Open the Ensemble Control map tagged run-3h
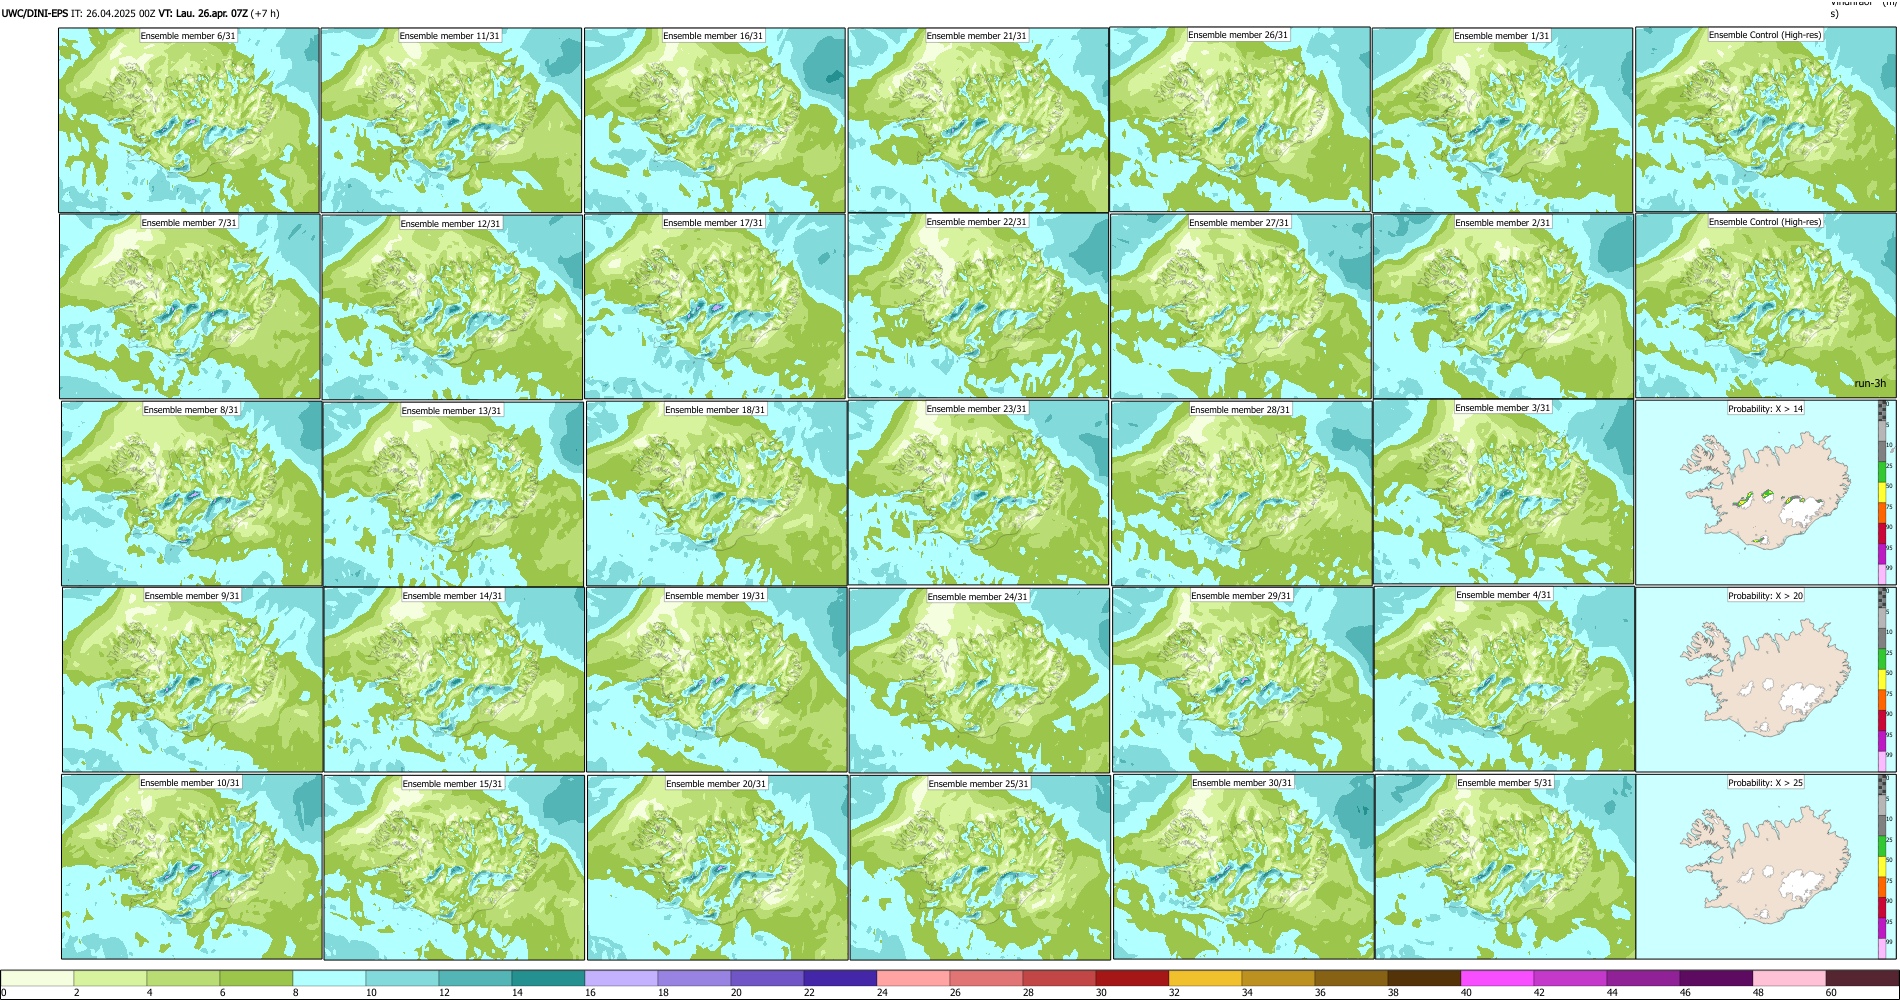 point(1766,306)
